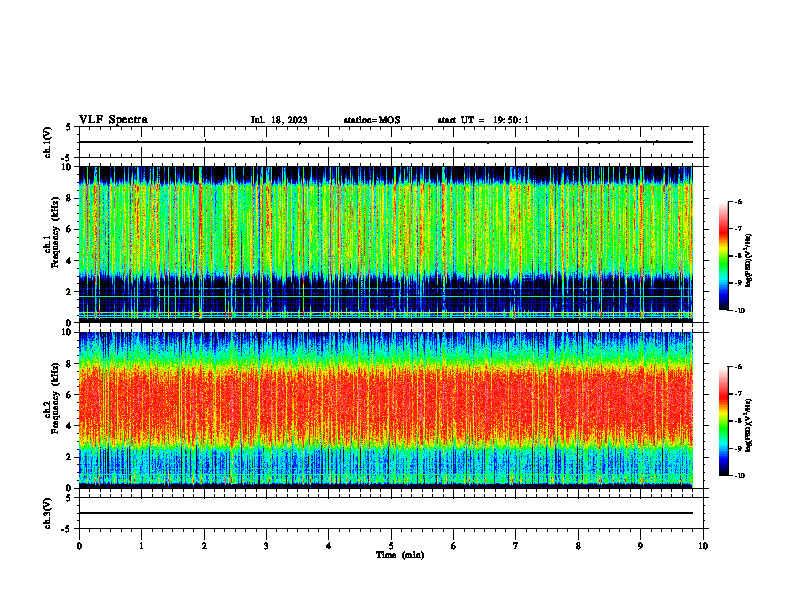Click the "-10" value on ch.1 colorbar

coord(739,311)
